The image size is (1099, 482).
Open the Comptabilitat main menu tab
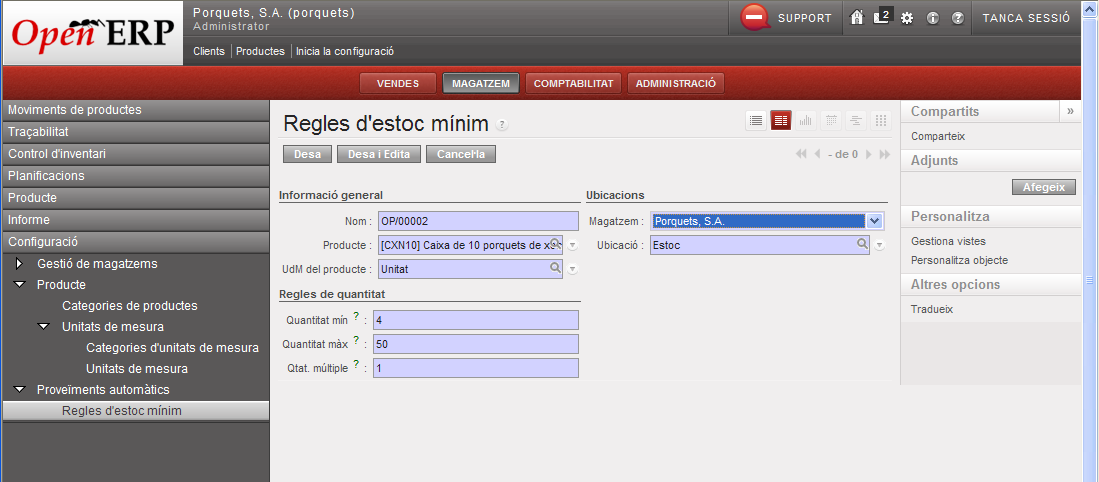click(573, 84)
